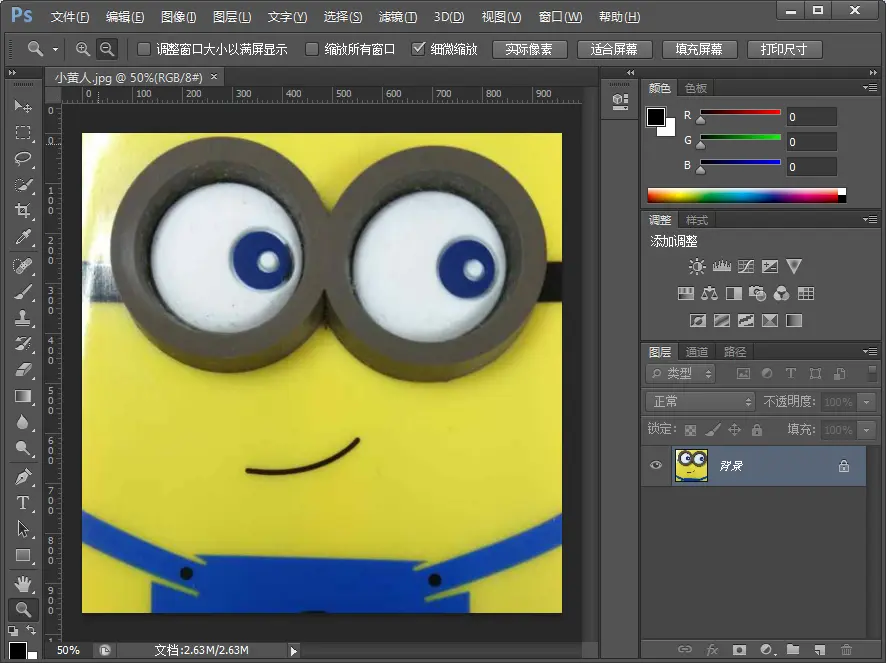The height and width of the screenshot is (663, 886).
Task: Select the Lasso tool
Action: click(23, 159)
